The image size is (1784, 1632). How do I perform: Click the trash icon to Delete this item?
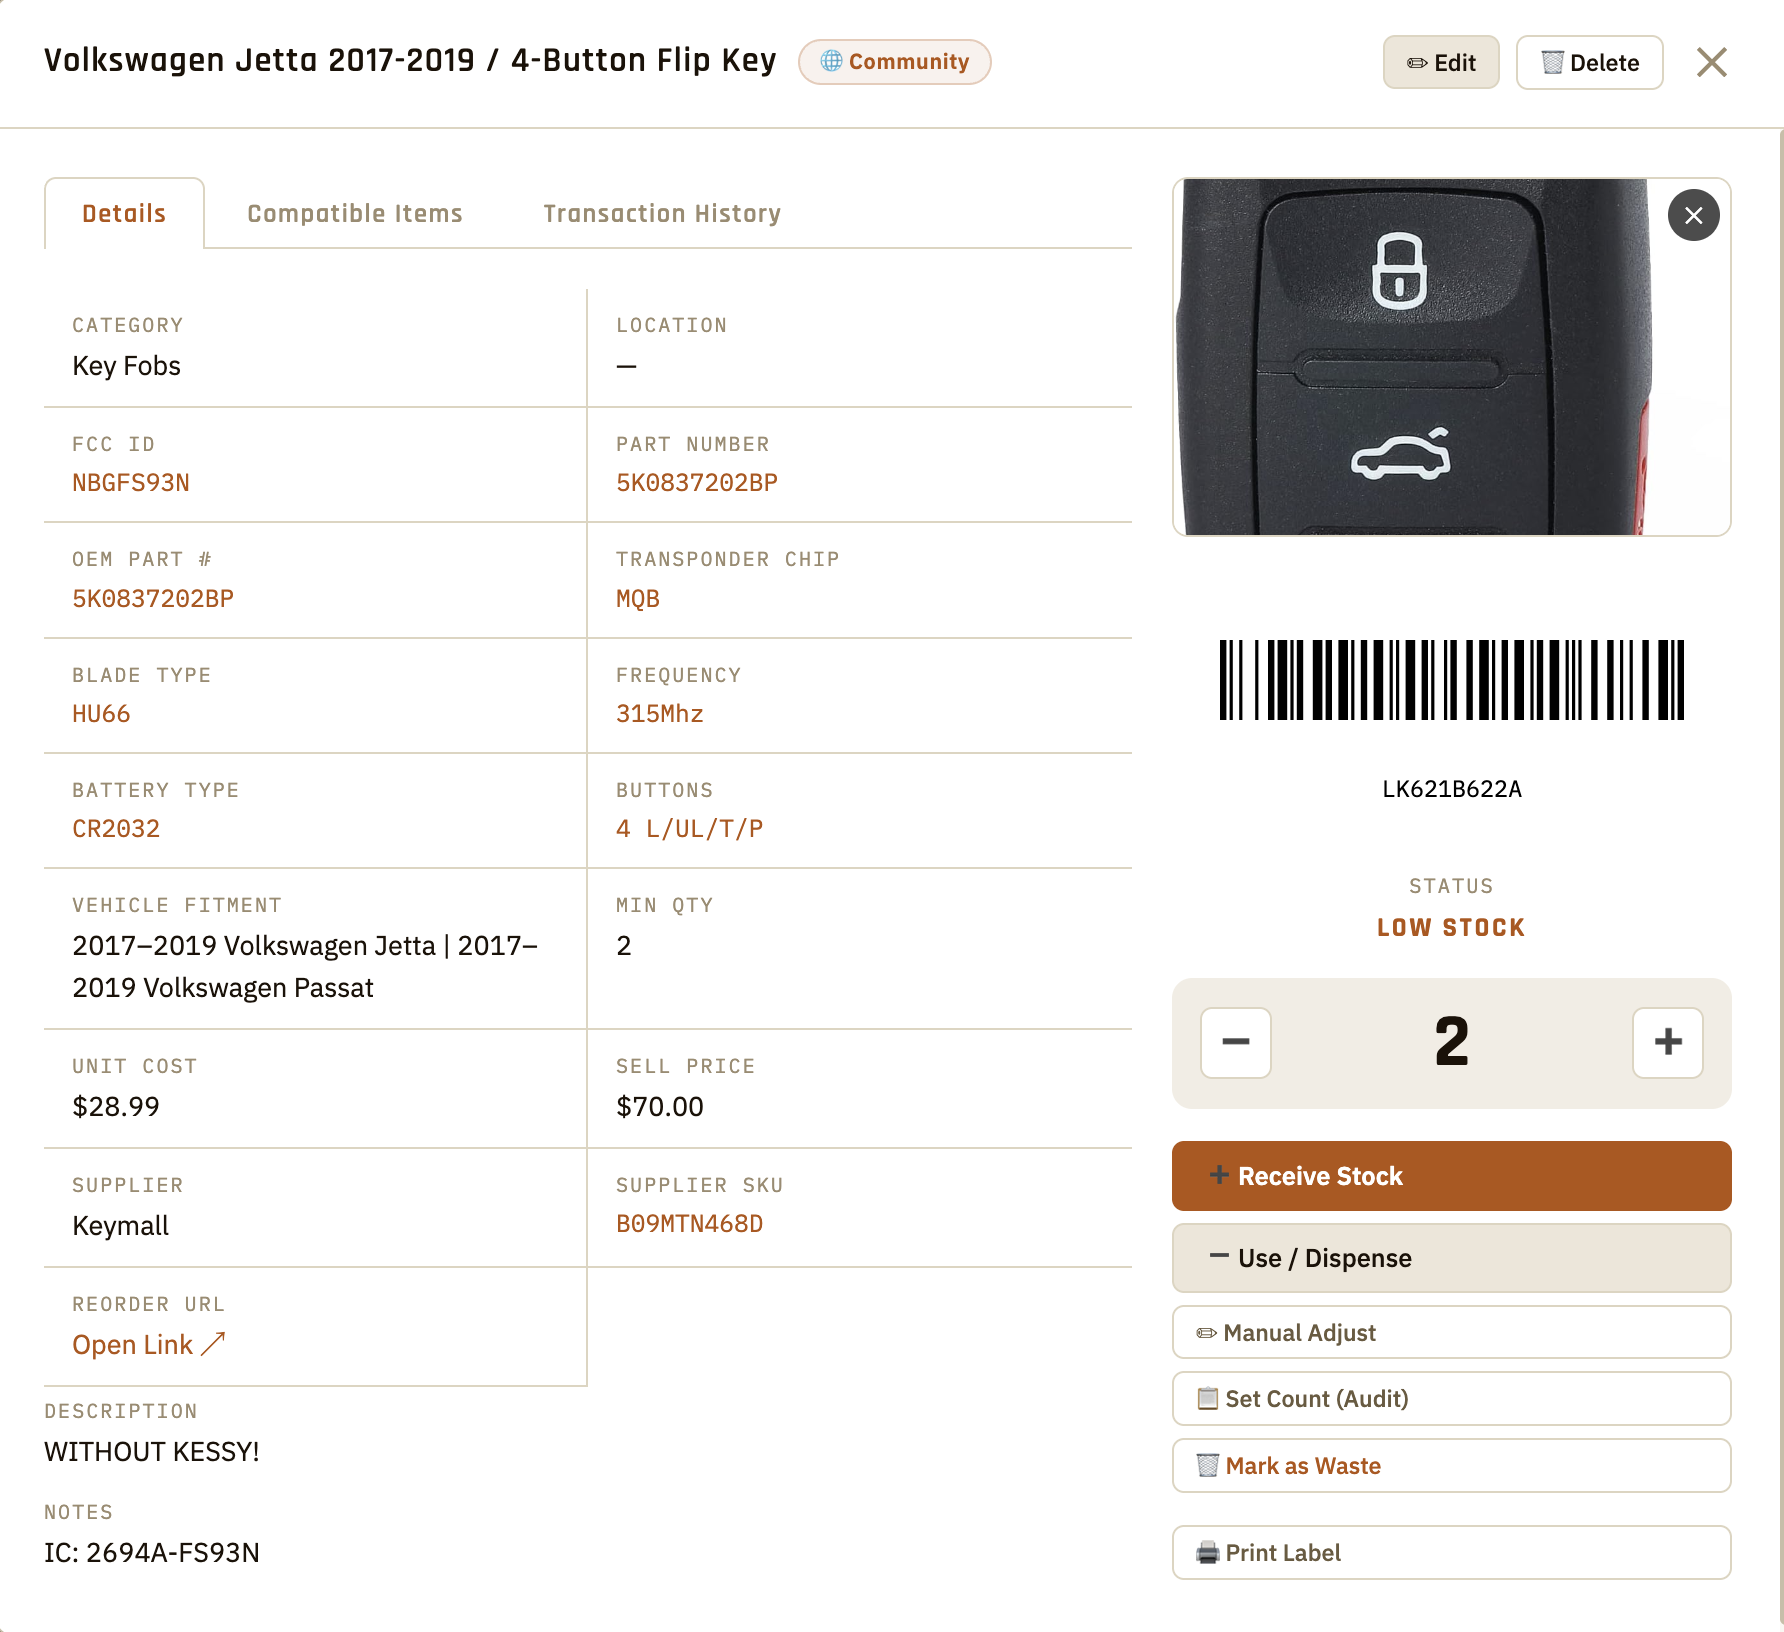click(1552, 62)
